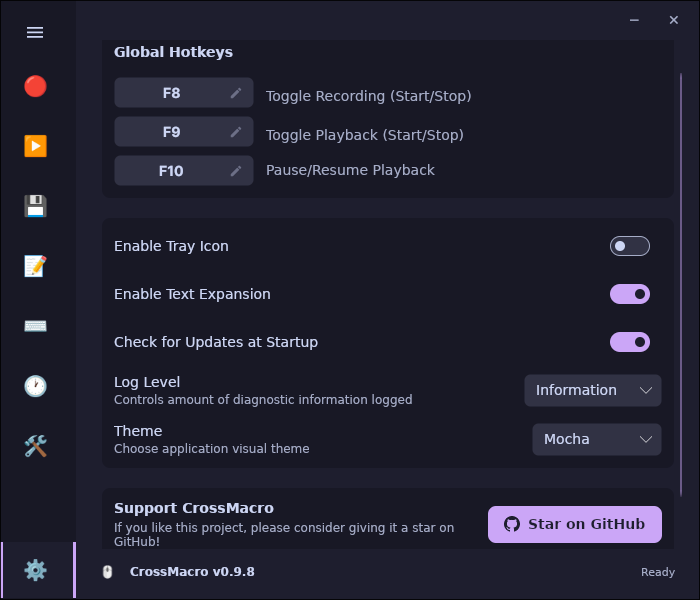Disable Enable Text Expansion switch
The image size is (700, 600).
(629, 294)
